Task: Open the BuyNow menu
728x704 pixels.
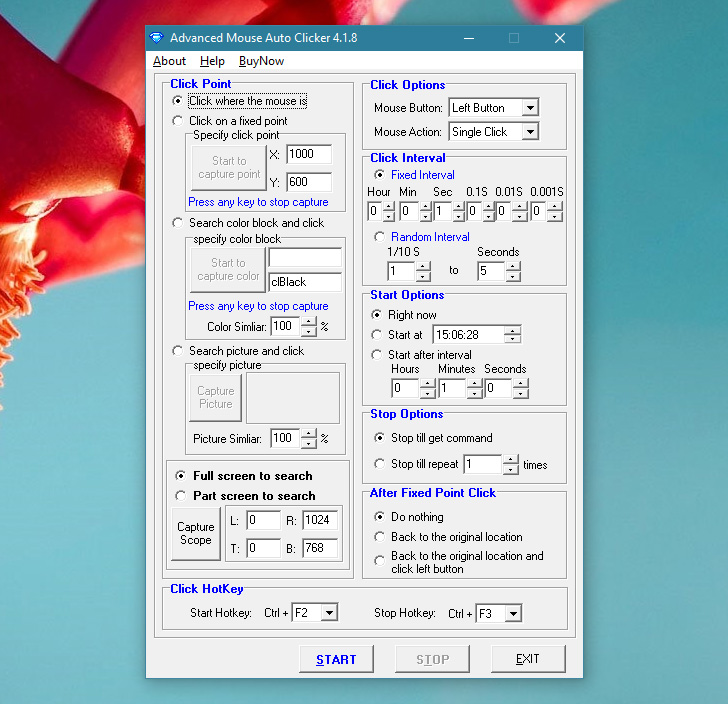Action: point(261,61)
